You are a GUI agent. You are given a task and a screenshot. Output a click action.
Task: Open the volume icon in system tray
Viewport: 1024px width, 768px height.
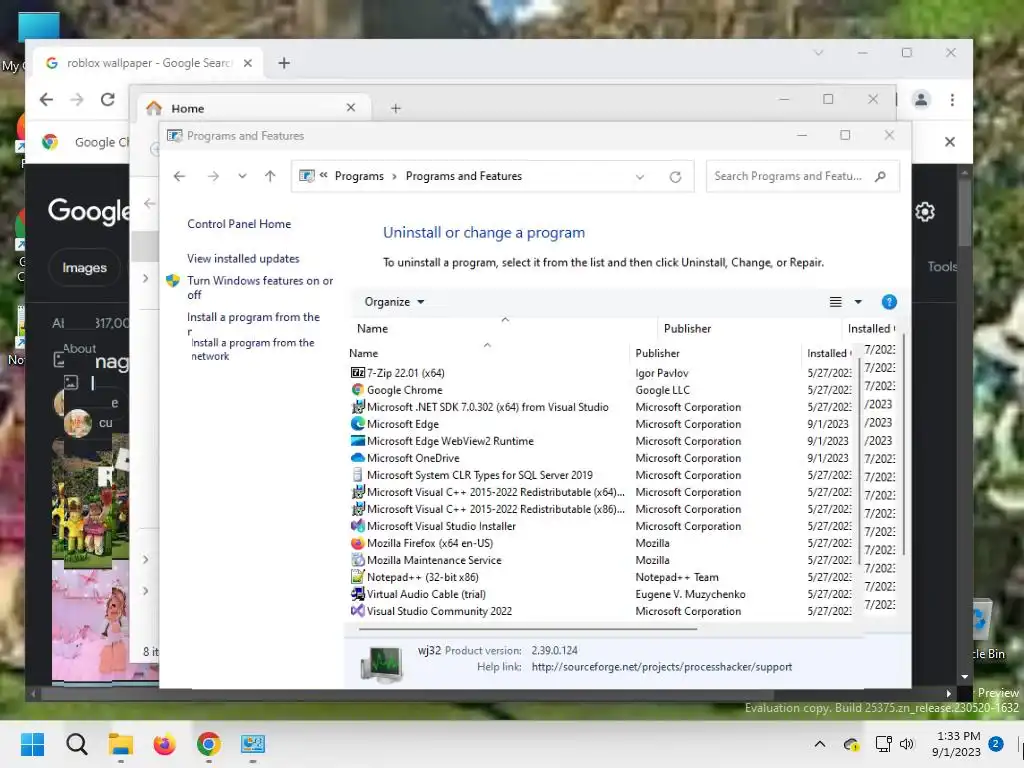pos(906,744)
